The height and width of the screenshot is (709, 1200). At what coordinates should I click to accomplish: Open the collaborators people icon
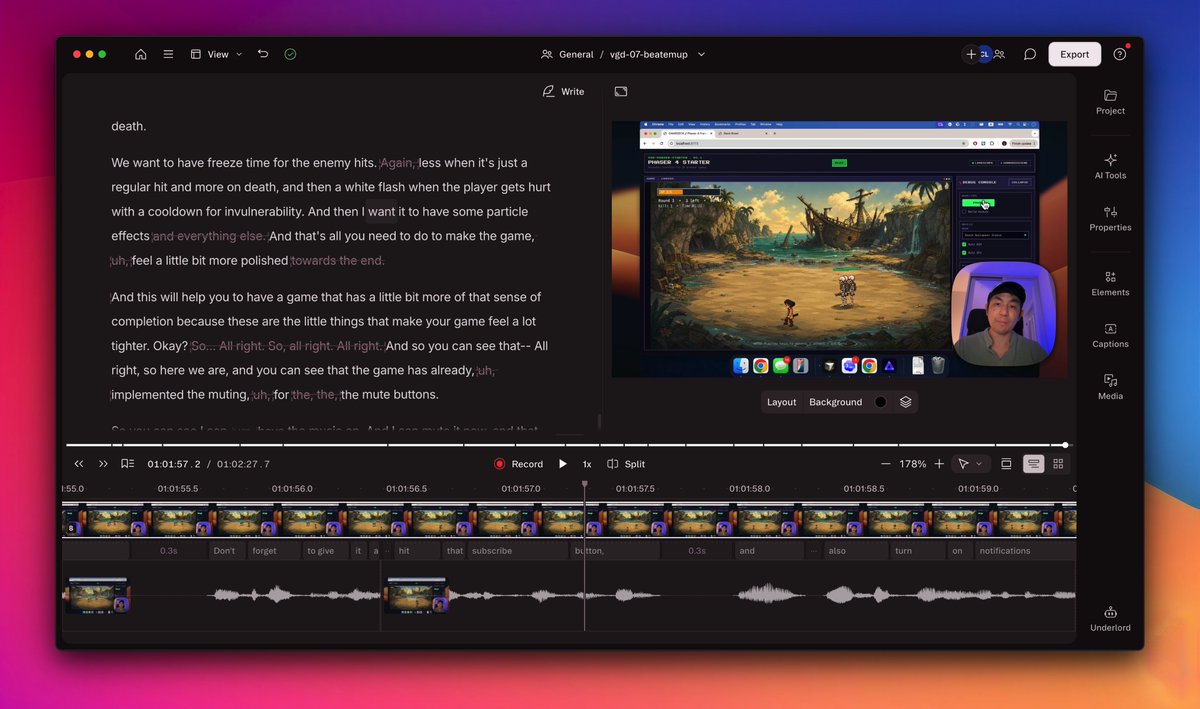click(x=999, y=54)
